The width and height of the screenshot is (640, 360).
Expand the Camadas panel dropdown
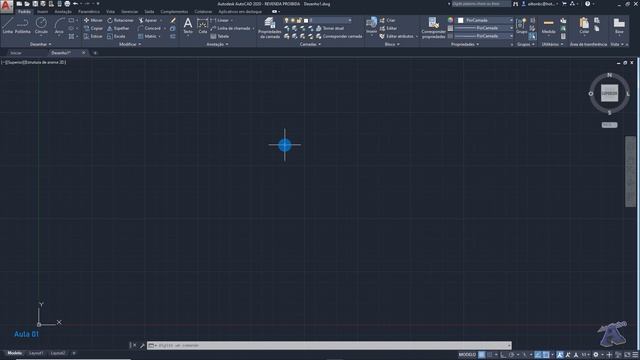pyautogui.click(x=310, y=44)
